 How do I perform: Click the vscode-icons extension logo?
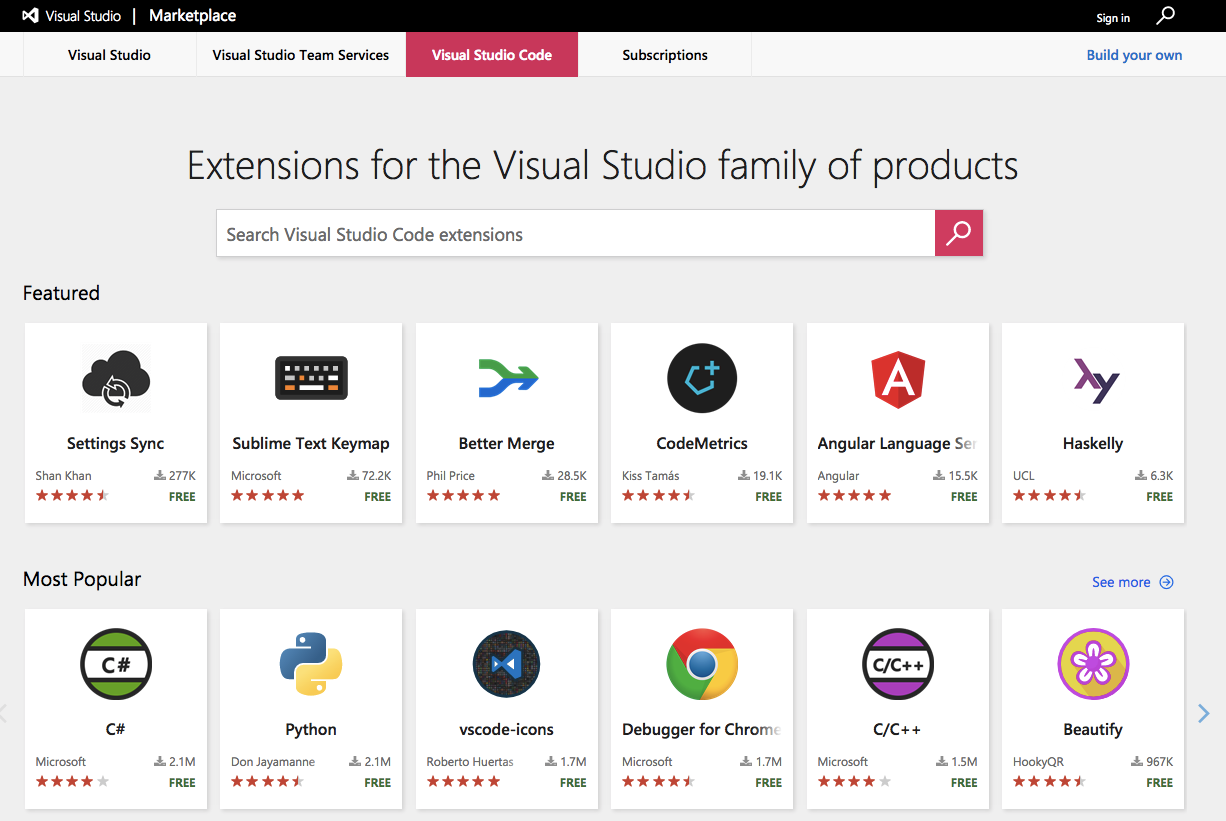click(x=507, y=664)
